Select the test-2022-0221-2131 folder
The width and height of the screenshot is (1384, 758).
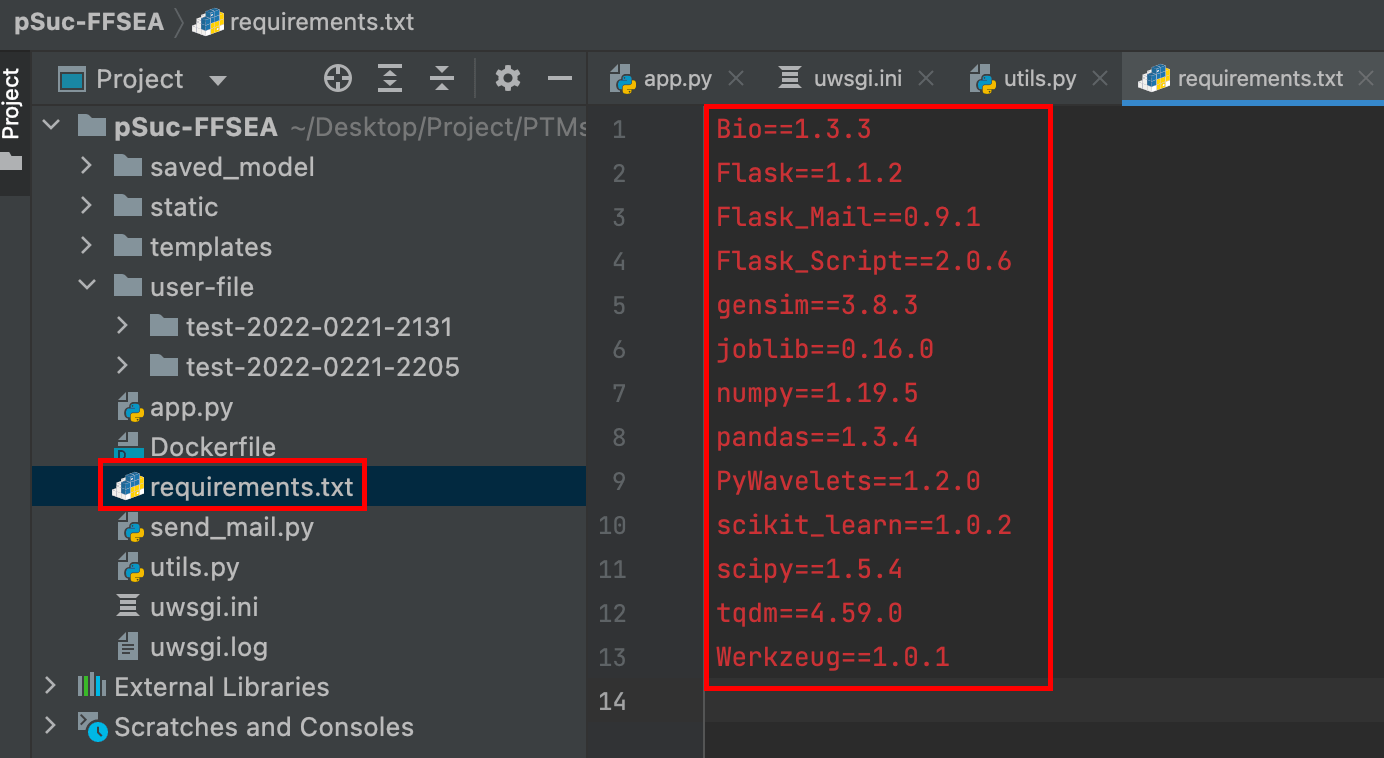(x=319, y=327)
